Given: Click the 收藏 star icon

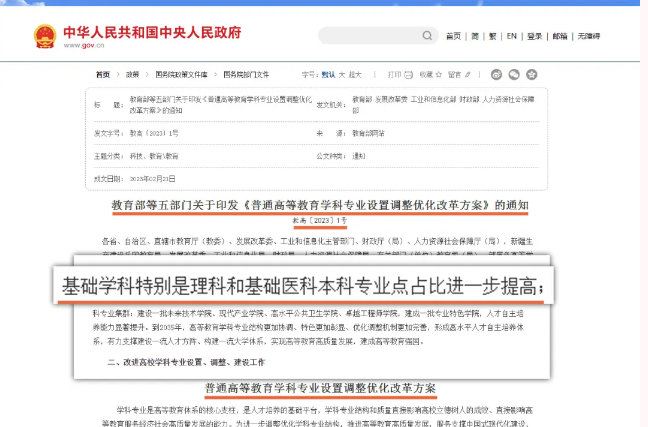Looking at the screenshot, I should pyautogui.click(x=437, y=74).
